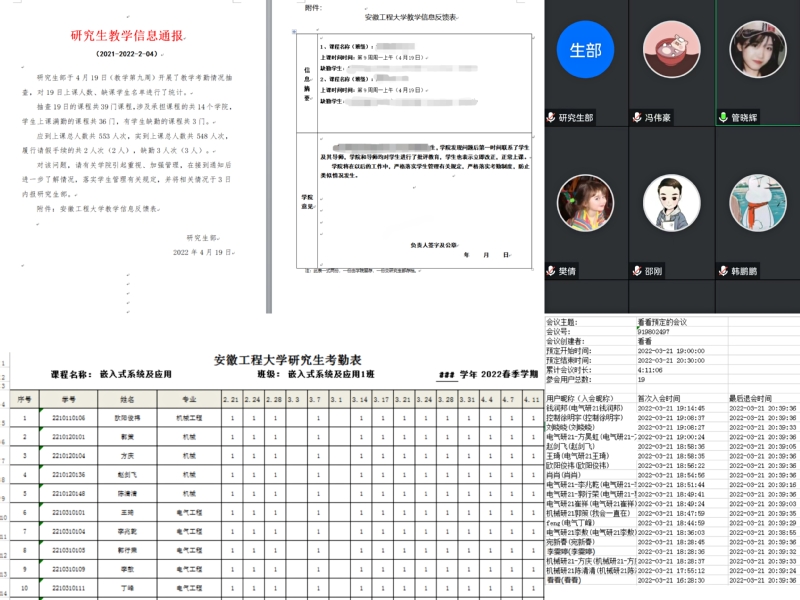Image resolution: width=800 pixels, height=600 pixels.
Task: Click 樊倩's muted microphone icon
Action: click(551, 271)
